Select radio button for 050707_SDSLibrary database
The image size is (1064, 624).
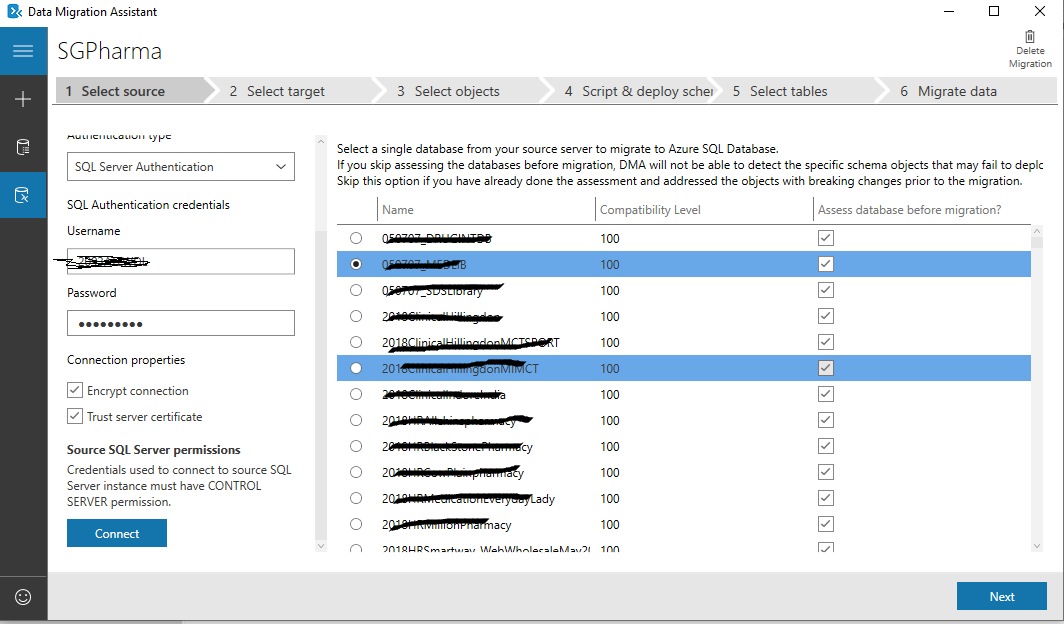coord(356,290)
